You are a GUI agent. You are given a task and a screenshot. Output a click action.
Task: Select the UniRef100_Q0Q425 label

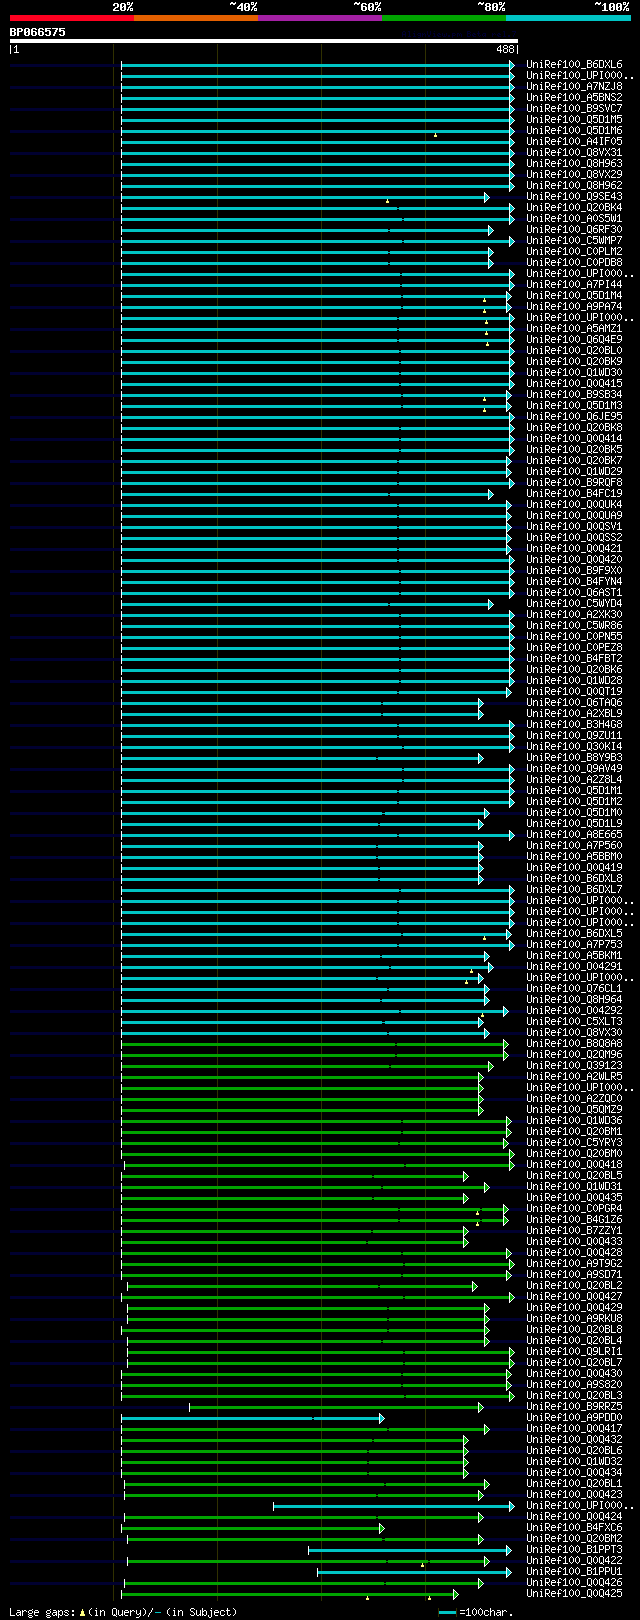(x=574, y=1594)
